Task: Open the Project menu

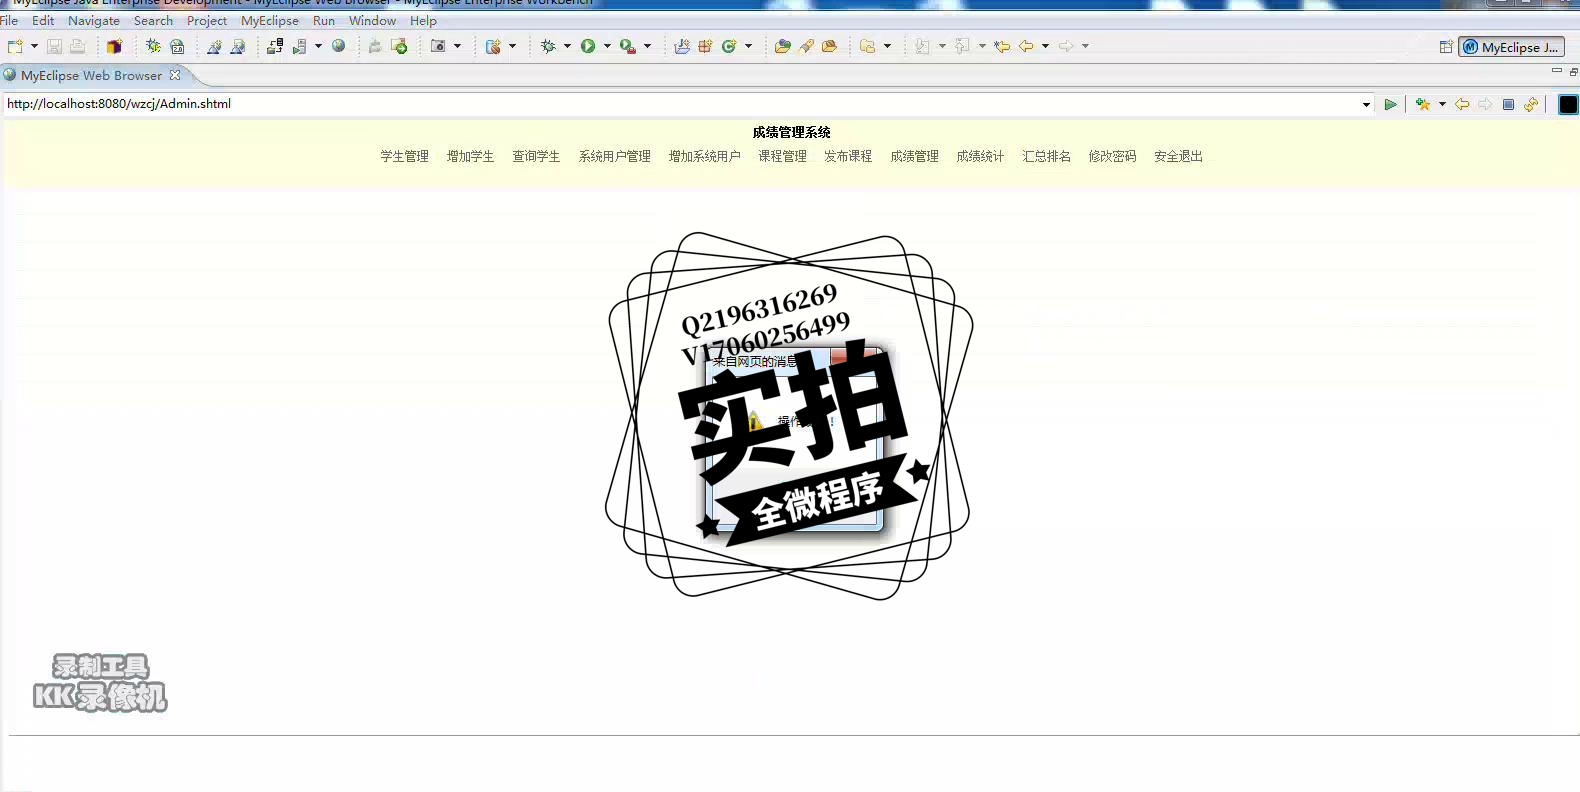Action: click(207, 20)
